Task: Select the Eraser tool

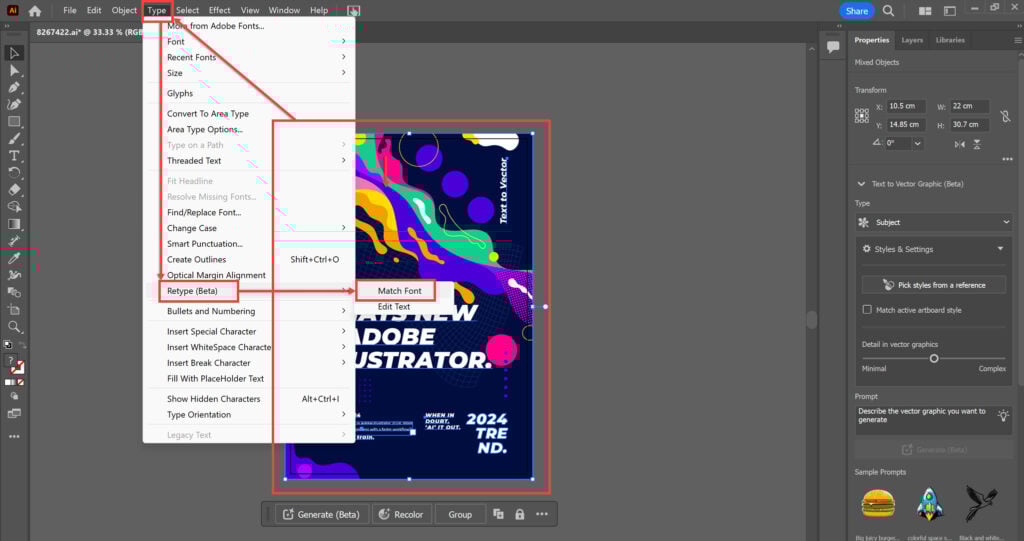Action: pos(14,189)
